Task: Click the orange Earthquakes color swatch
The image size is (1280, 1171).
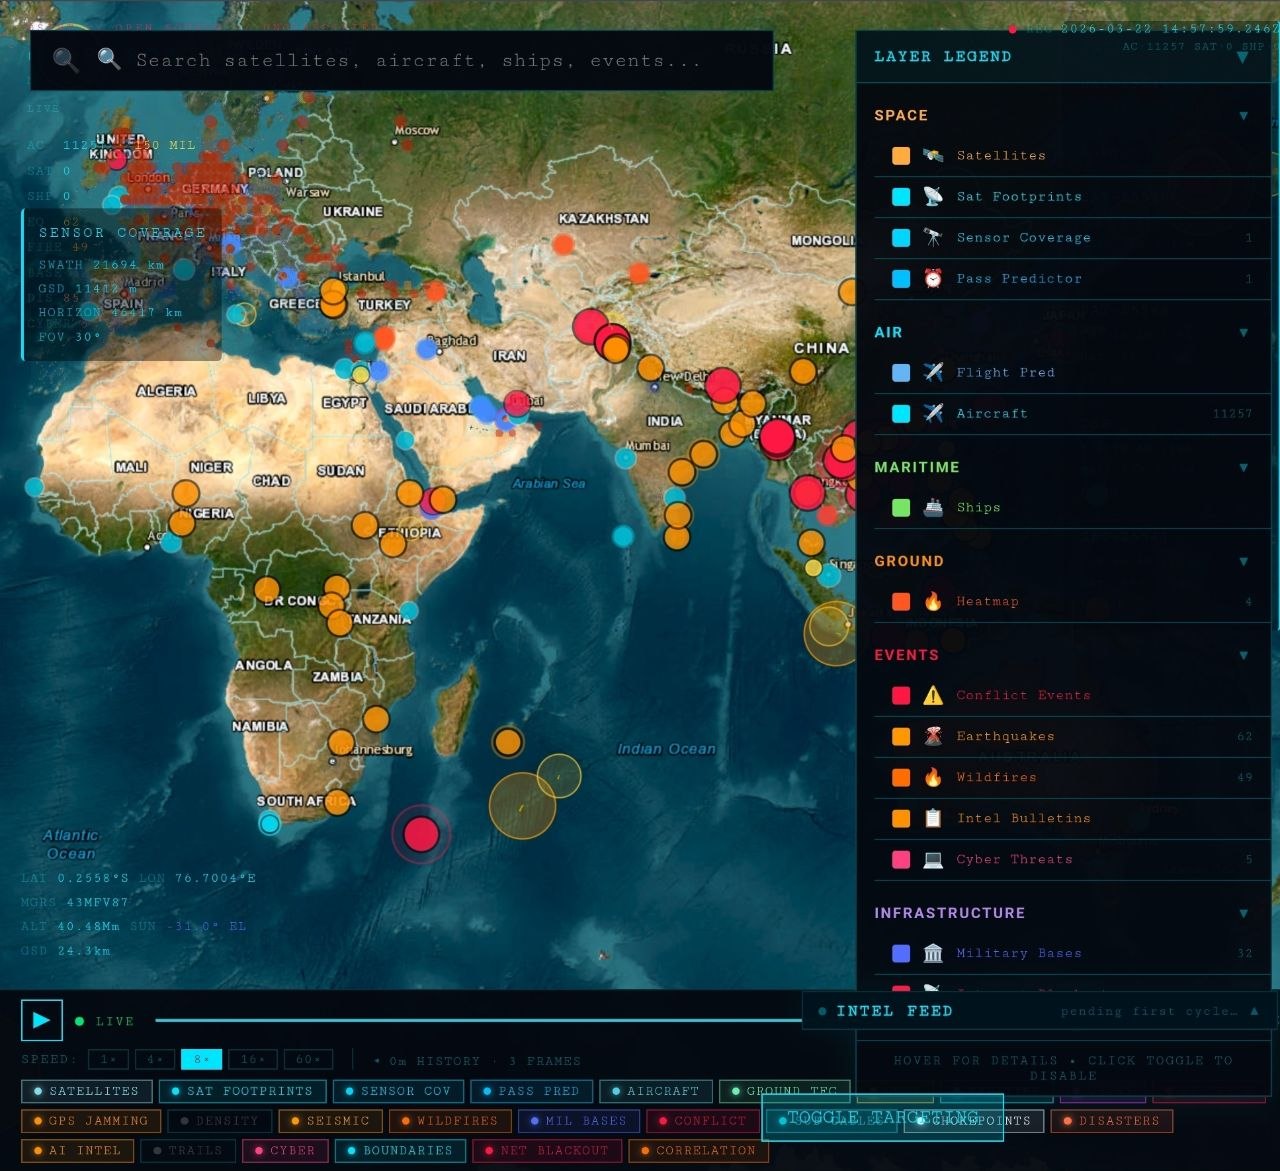Action: (x=901, y=736)
